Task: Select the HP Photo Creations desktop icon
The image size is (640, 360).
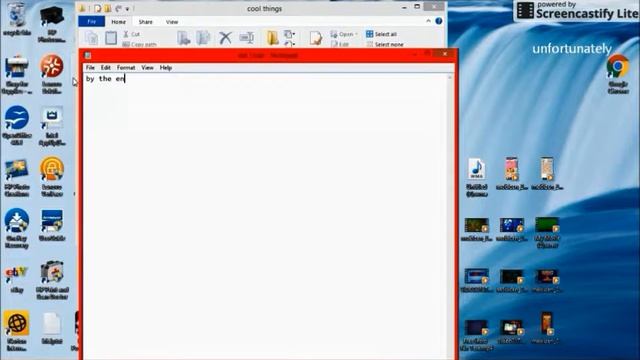Action: pyautogui.click(x=17, y=178)
